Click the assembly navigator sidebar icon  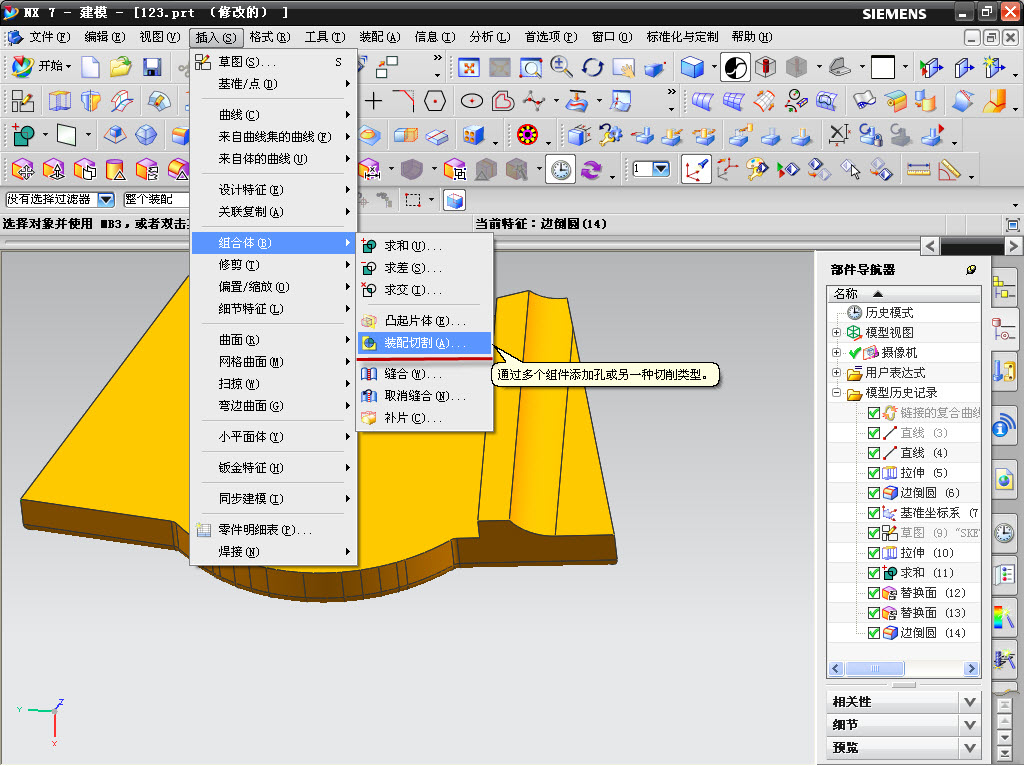click(1004, 287)
